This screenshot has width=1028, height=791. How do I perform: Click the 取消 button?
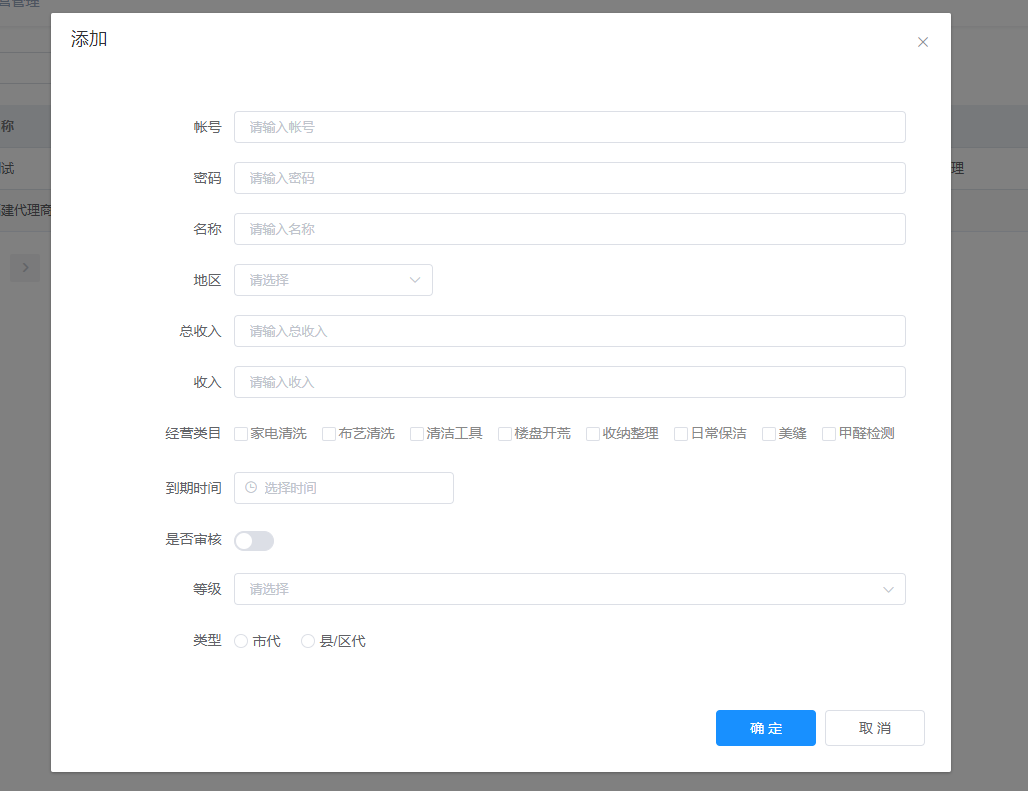point(875,728)
